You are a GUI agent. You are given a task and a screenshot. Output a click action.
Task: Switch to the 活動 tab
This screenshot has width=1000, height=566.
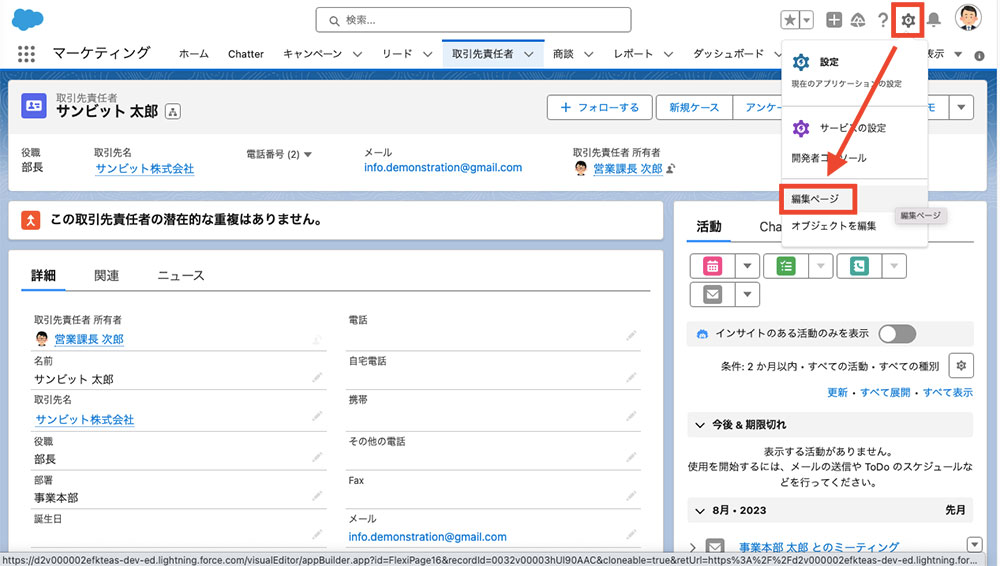click(x=709, y=227)
